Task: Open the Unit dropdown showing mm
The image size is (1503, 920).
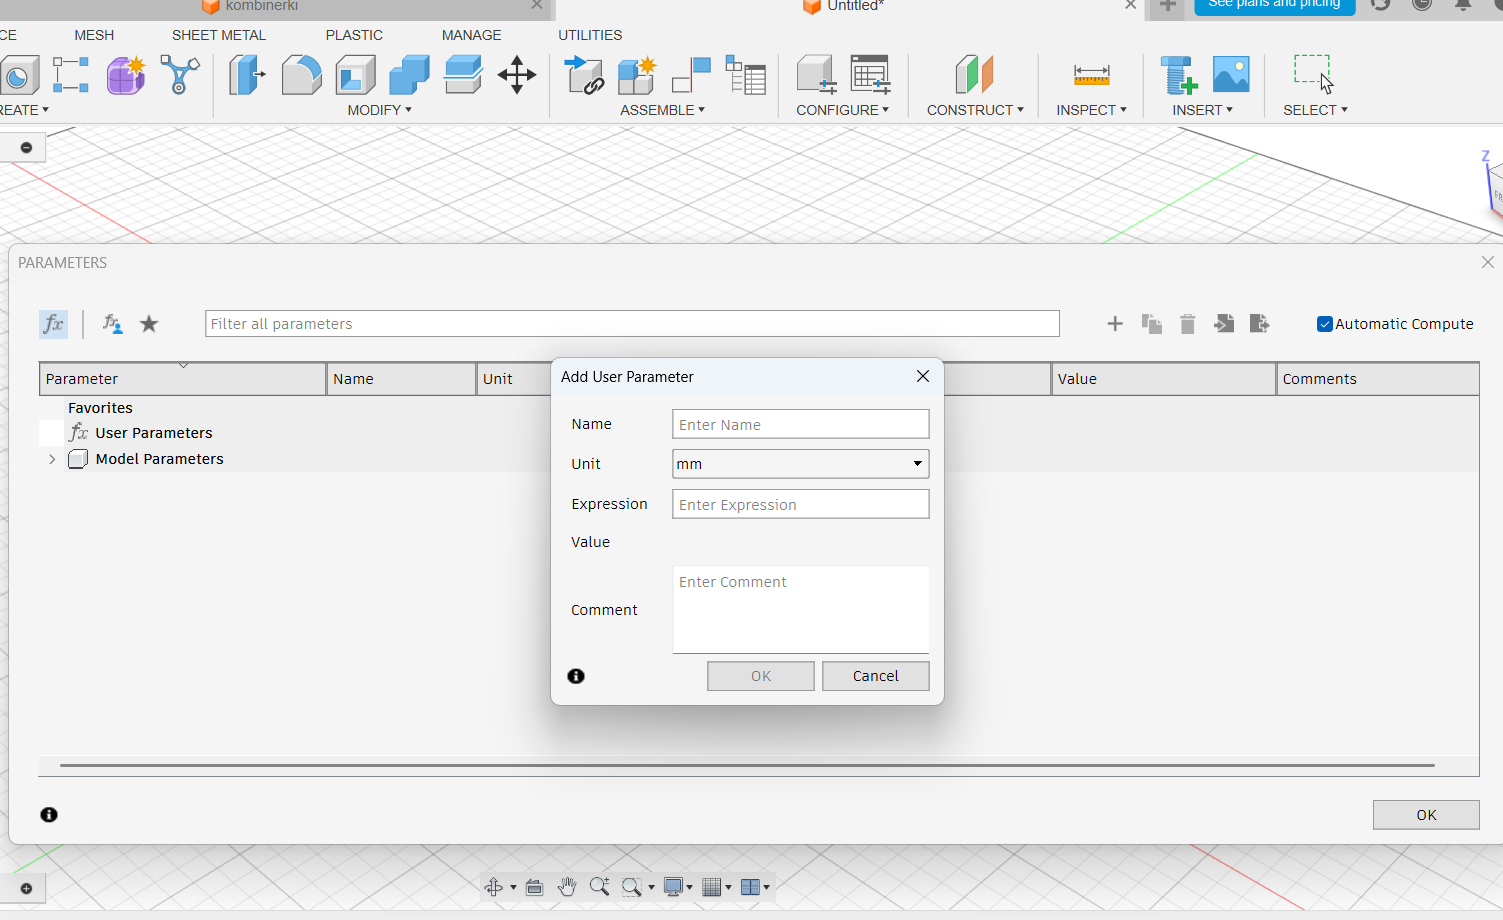Action: point(800,464)
